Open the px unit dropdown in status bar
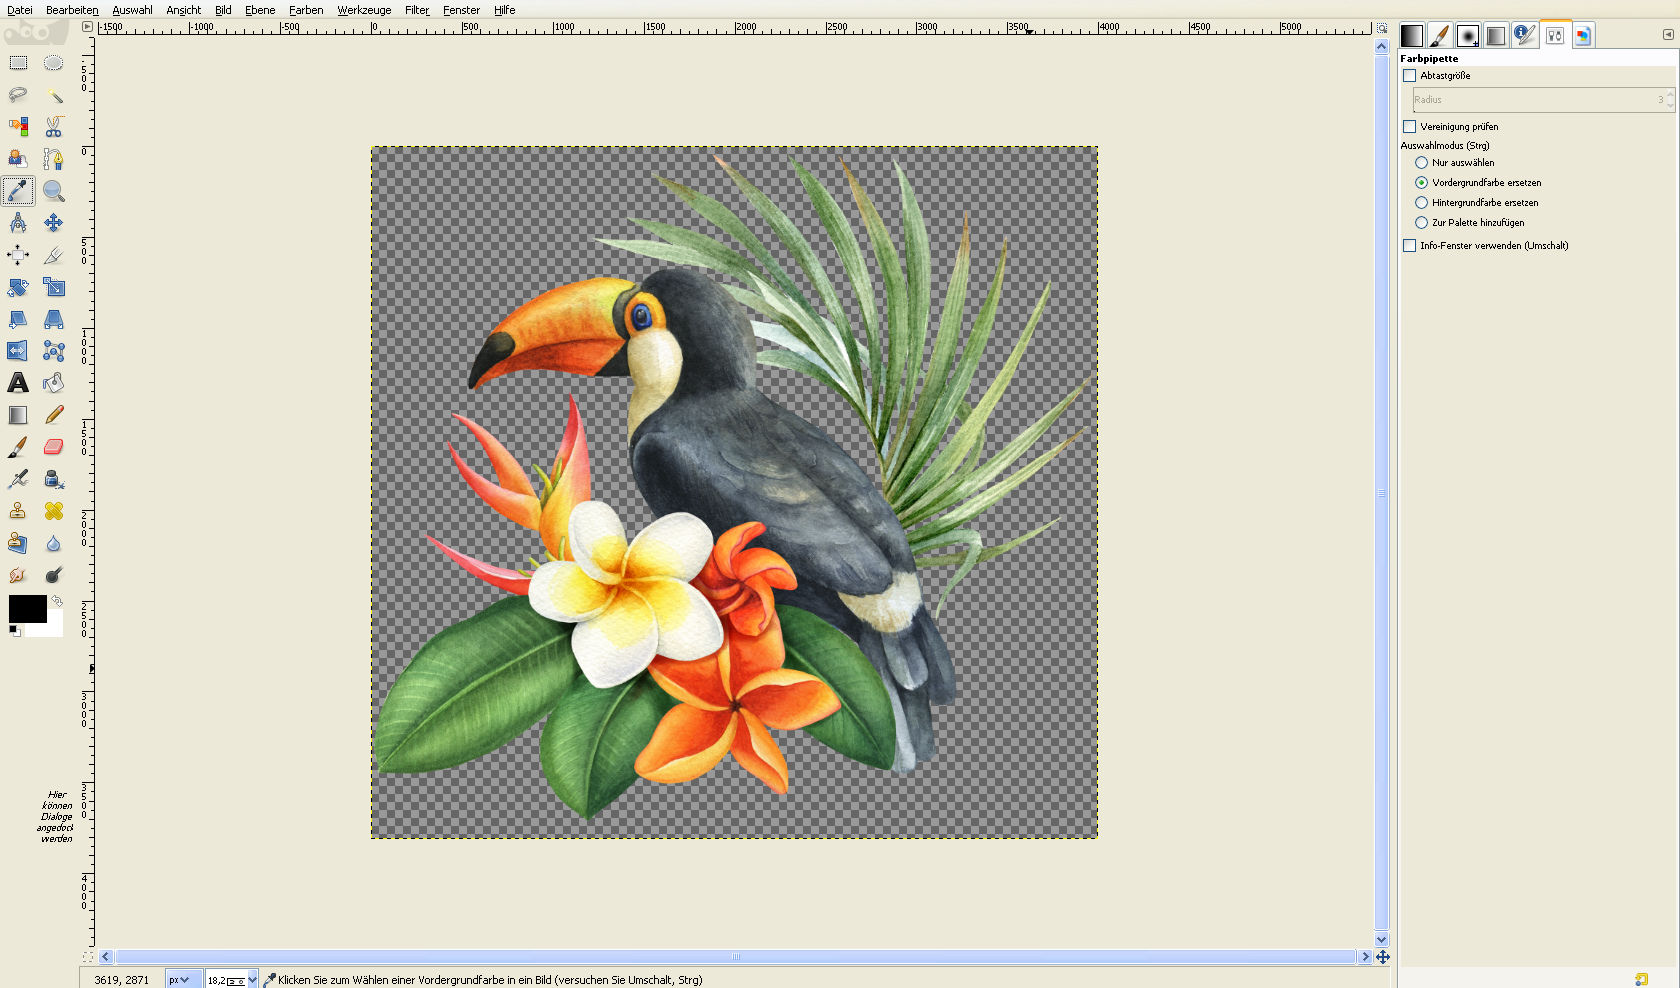The width and height of the screenshot is (1680, 988). tap(183, 980)
